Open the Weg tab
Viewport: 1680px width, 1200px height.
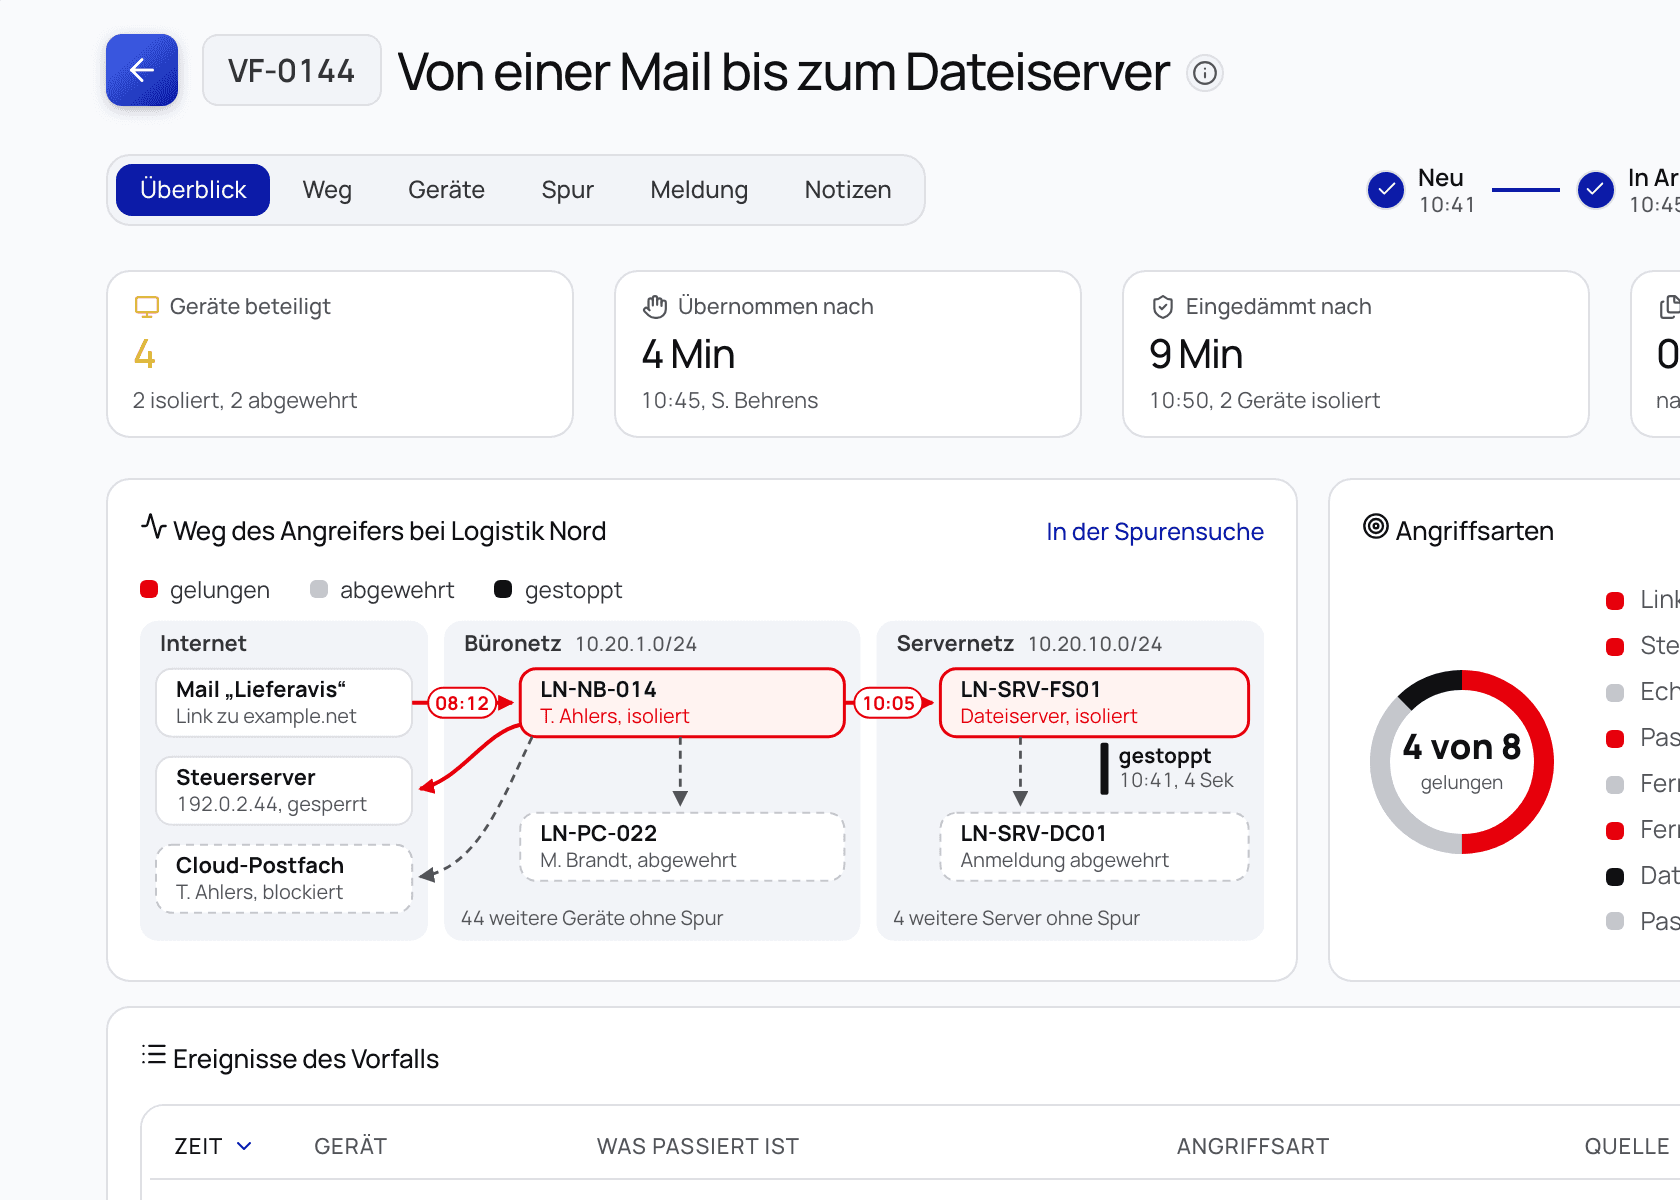click(327, 190)
